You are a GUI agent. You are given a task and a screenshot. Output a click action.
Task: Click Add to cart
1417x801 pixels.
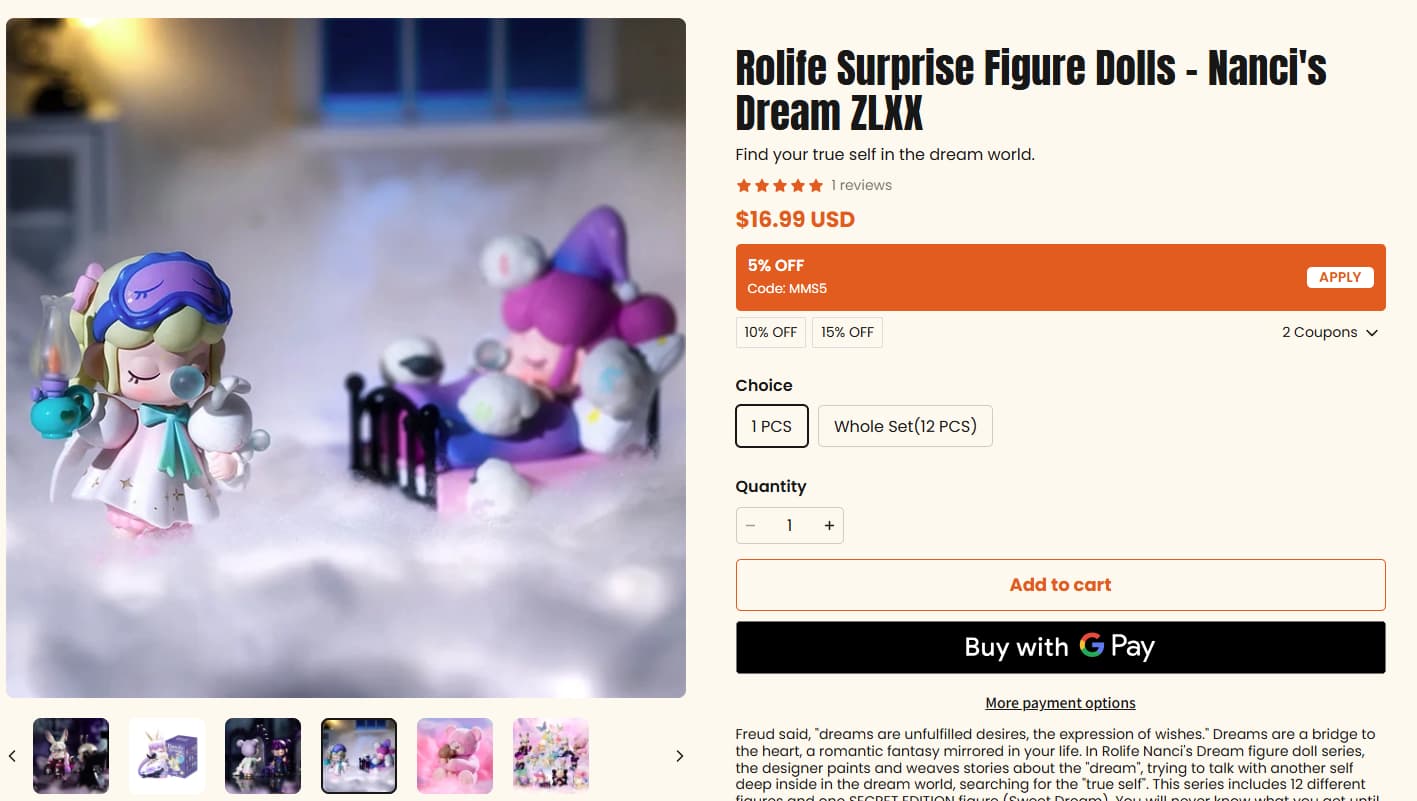(x=1060, y=585)
